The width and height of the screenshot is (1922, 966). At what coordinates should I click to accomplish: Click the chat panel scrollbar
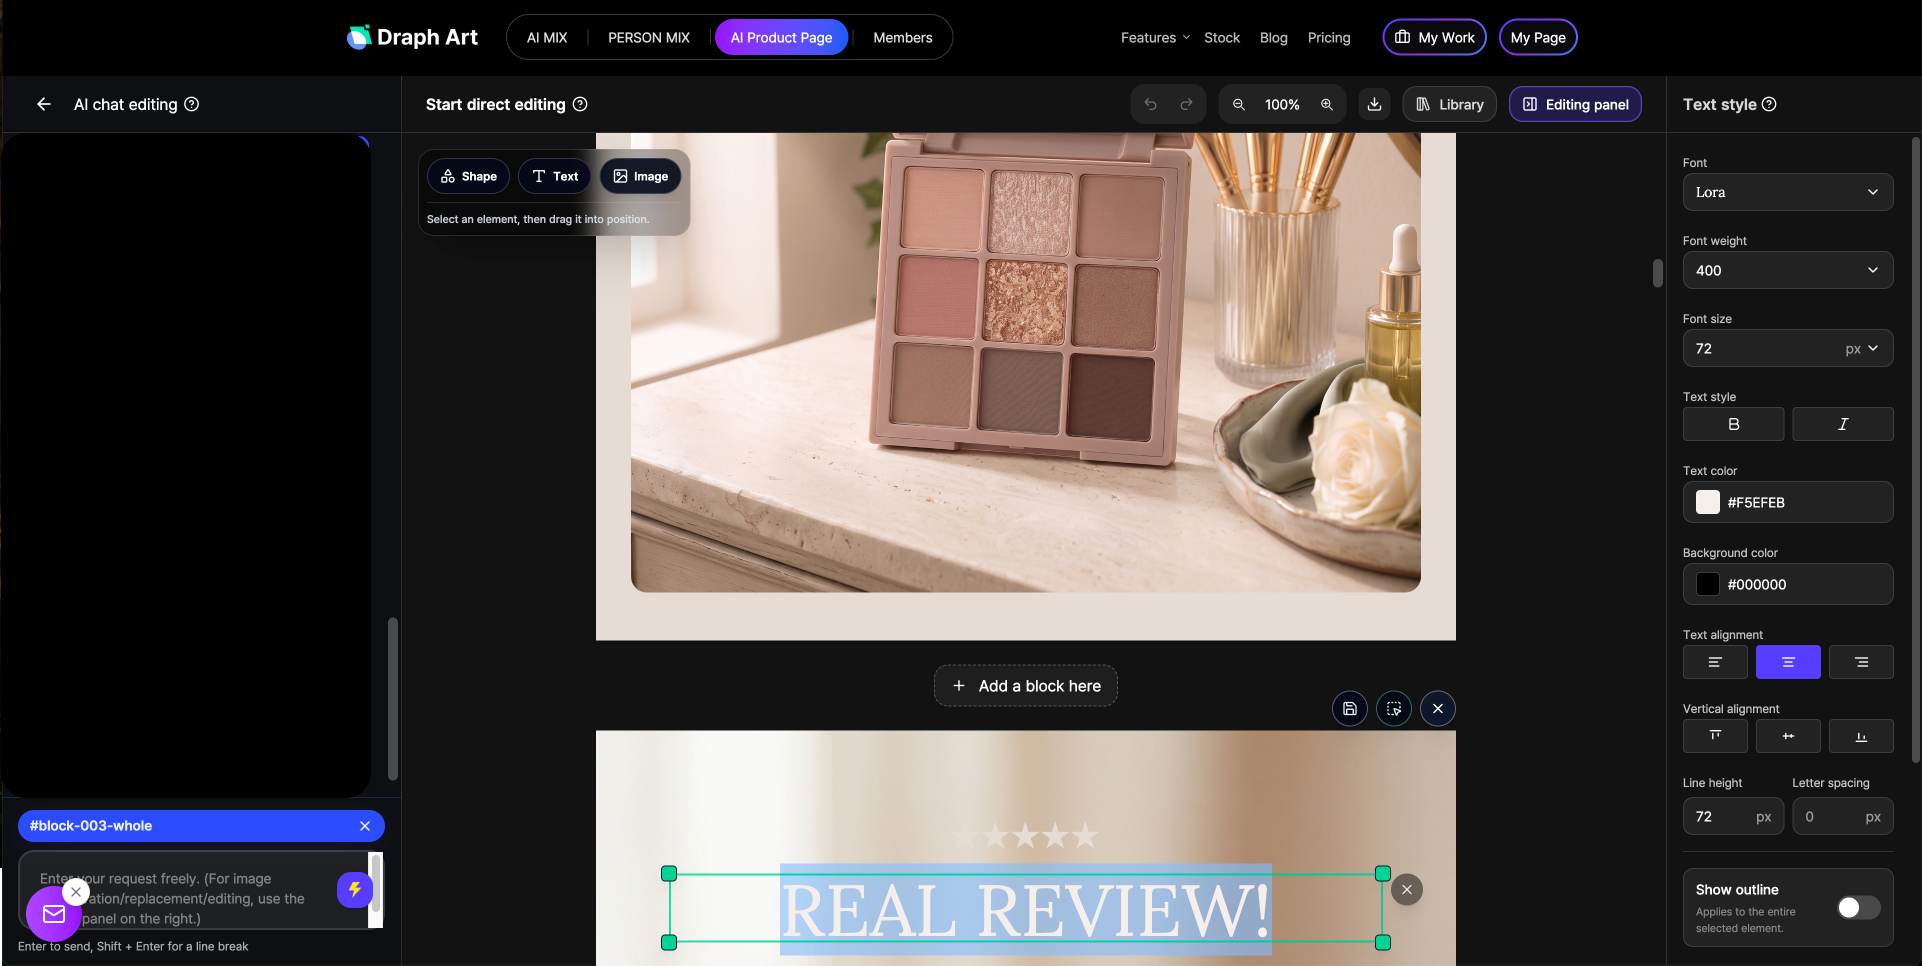tap(393, 698)
